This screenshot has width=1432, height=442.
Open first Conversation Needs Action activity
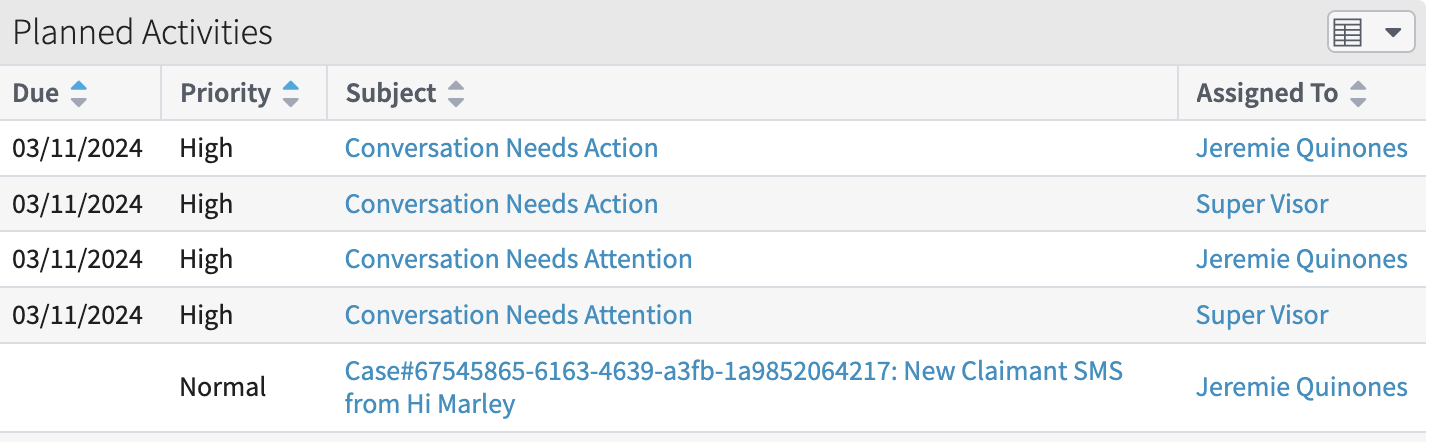tap(501, 149)
